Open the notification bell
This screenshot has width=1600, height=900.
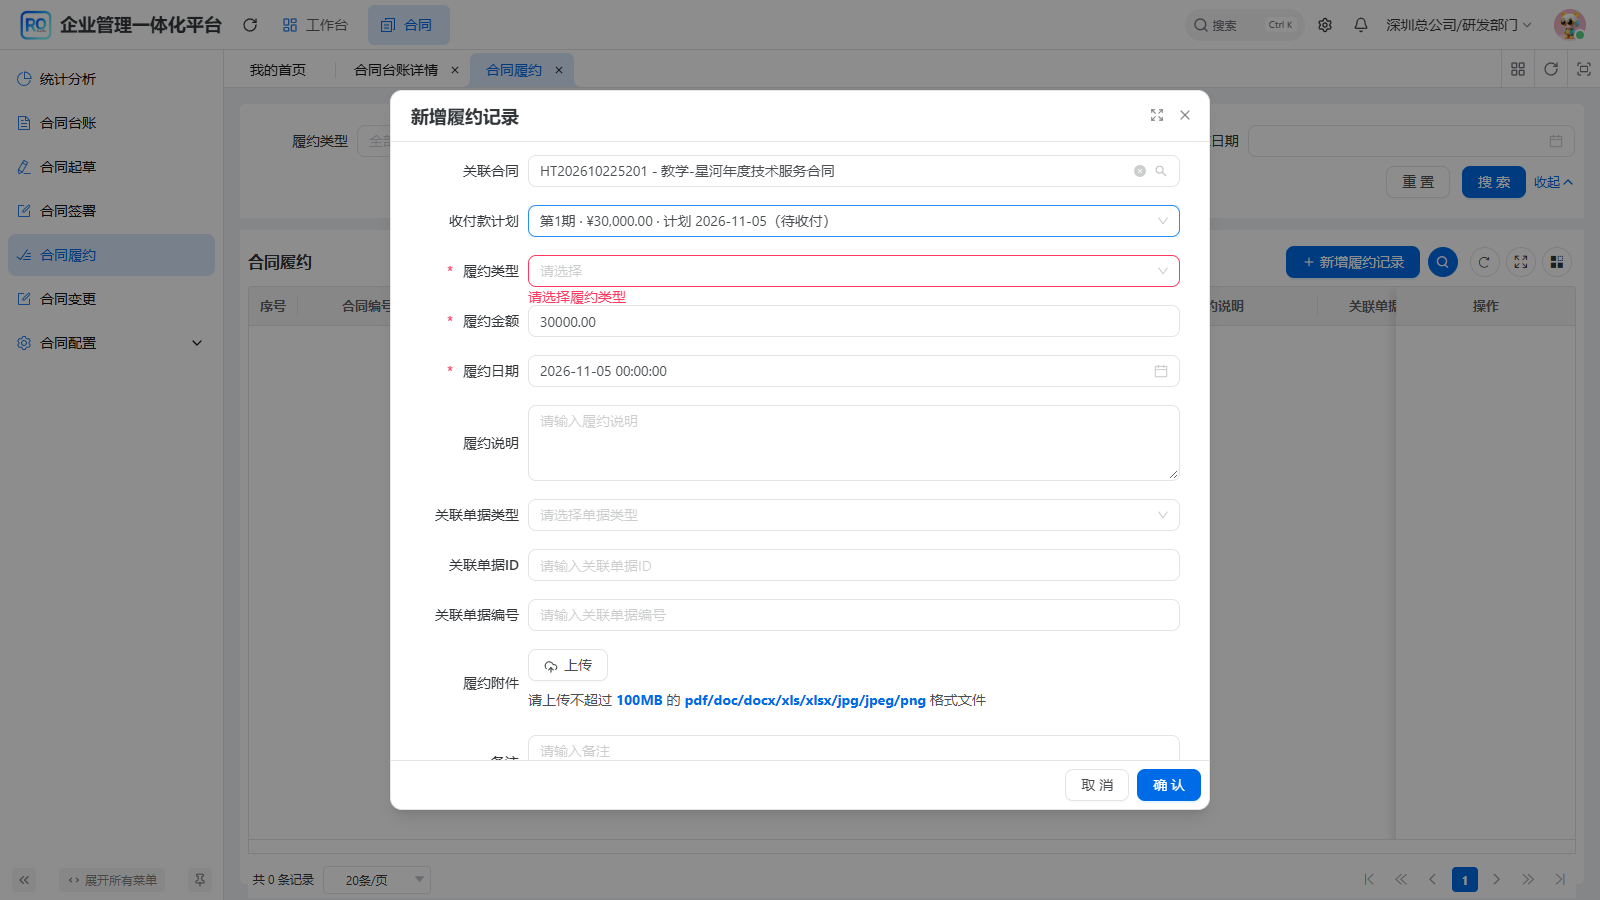[1361, 25]
